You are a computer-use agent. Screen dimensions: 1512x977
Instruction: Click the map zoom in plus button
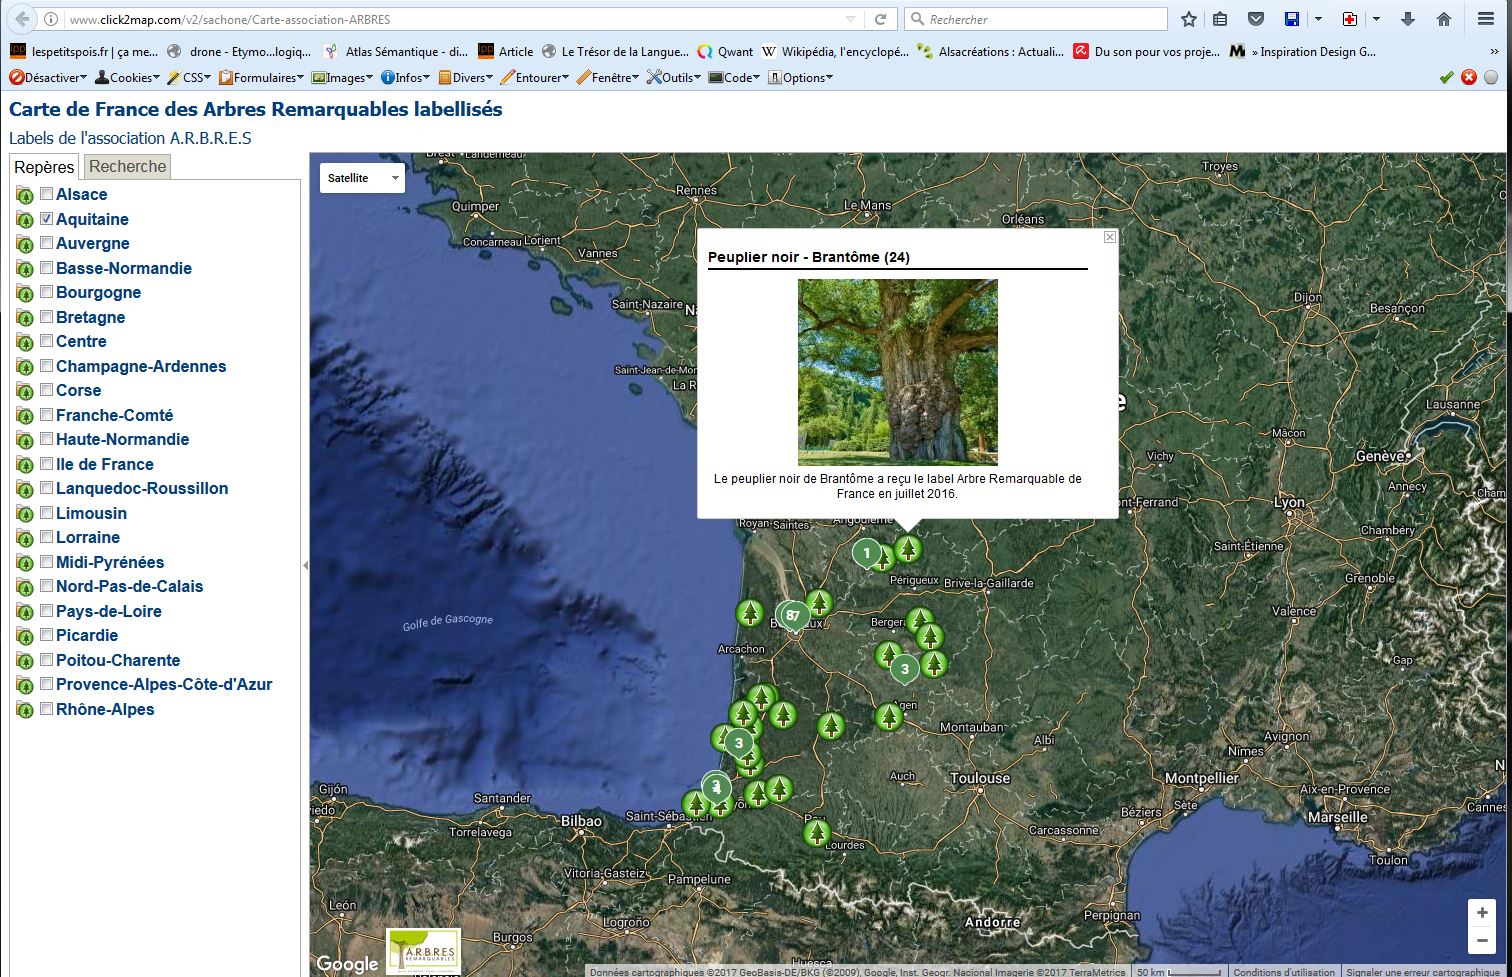1482,912
